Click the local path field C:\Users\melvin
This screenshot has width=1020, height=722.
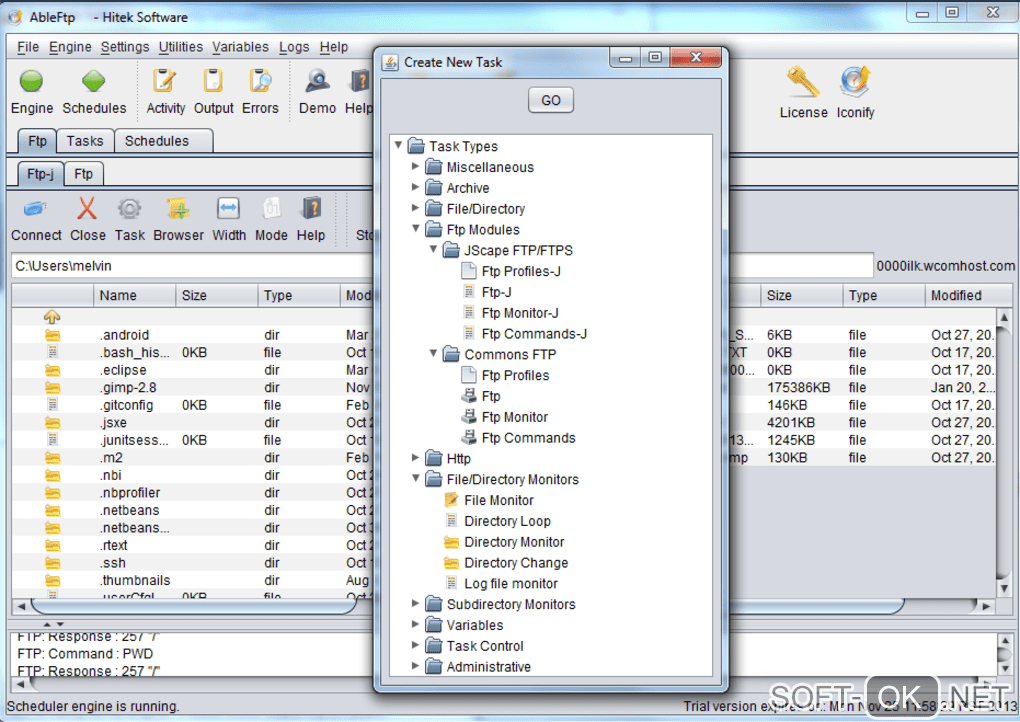coord(193,266)
